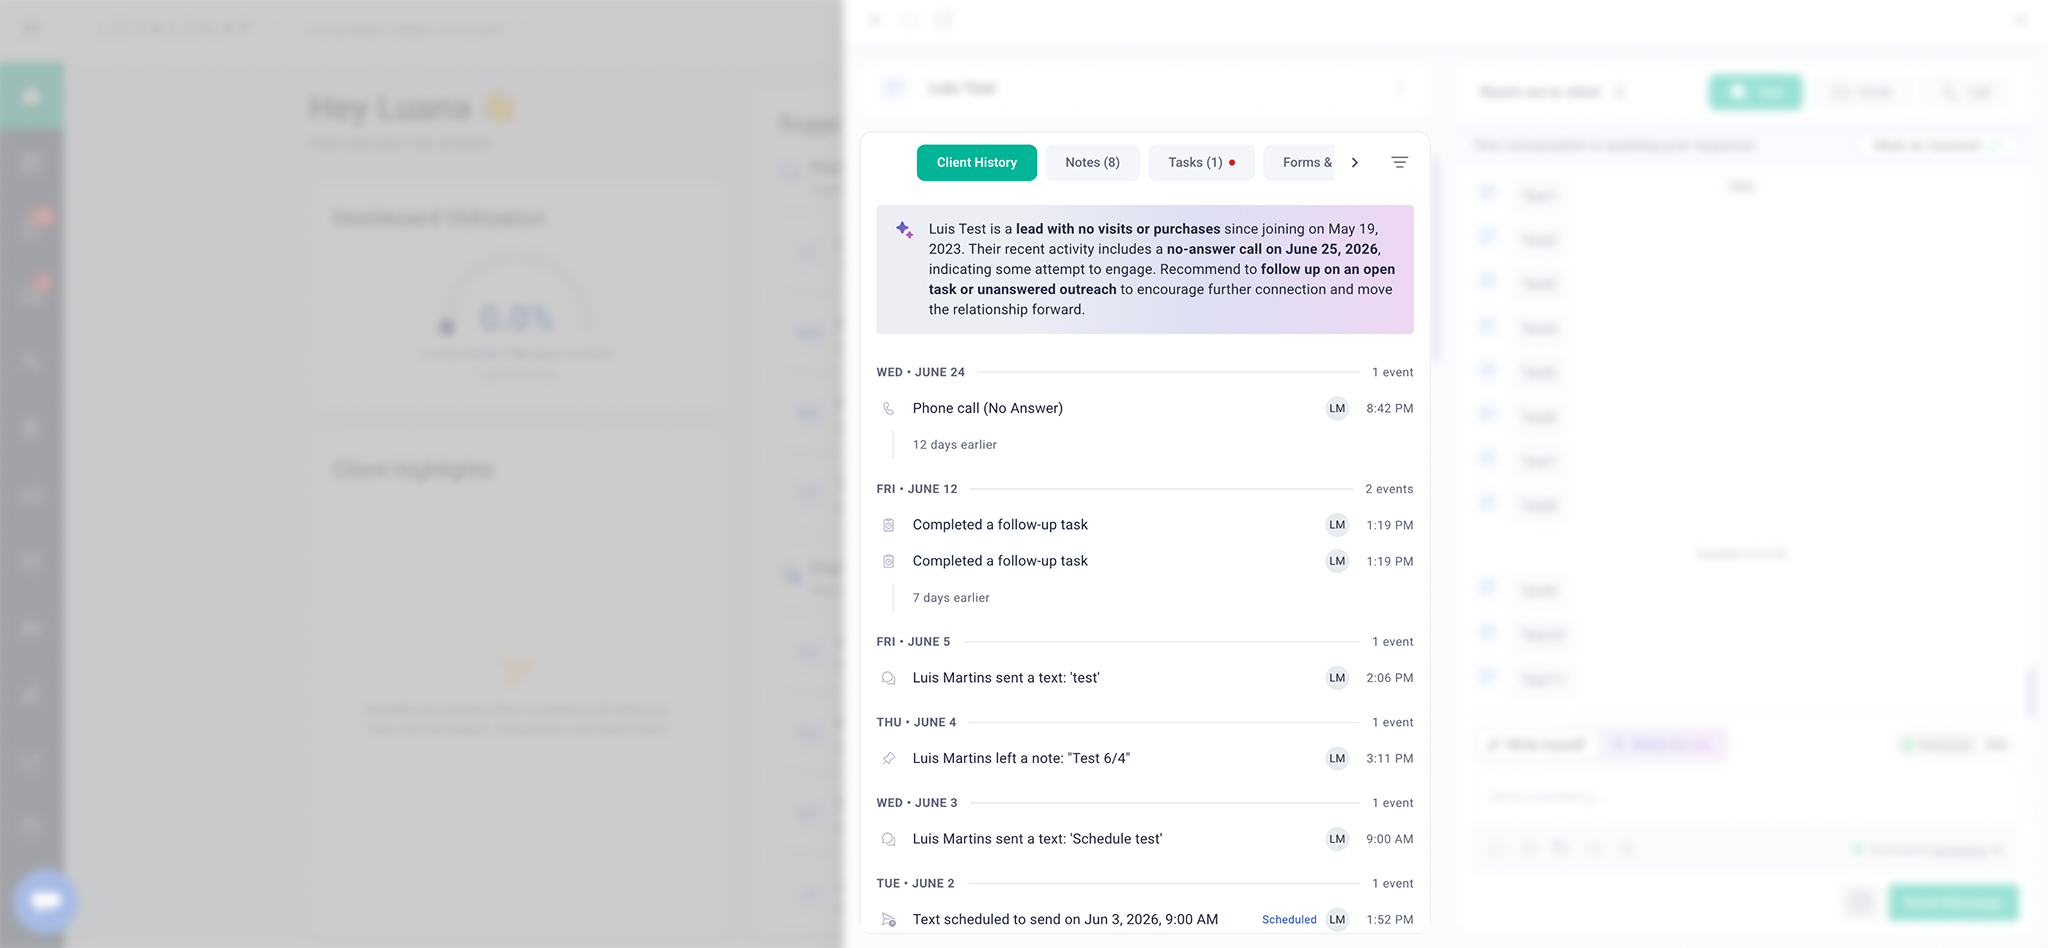Click the blue Scheduled status label
The height and width of the screenshot is (948, 2048).
1289,919
